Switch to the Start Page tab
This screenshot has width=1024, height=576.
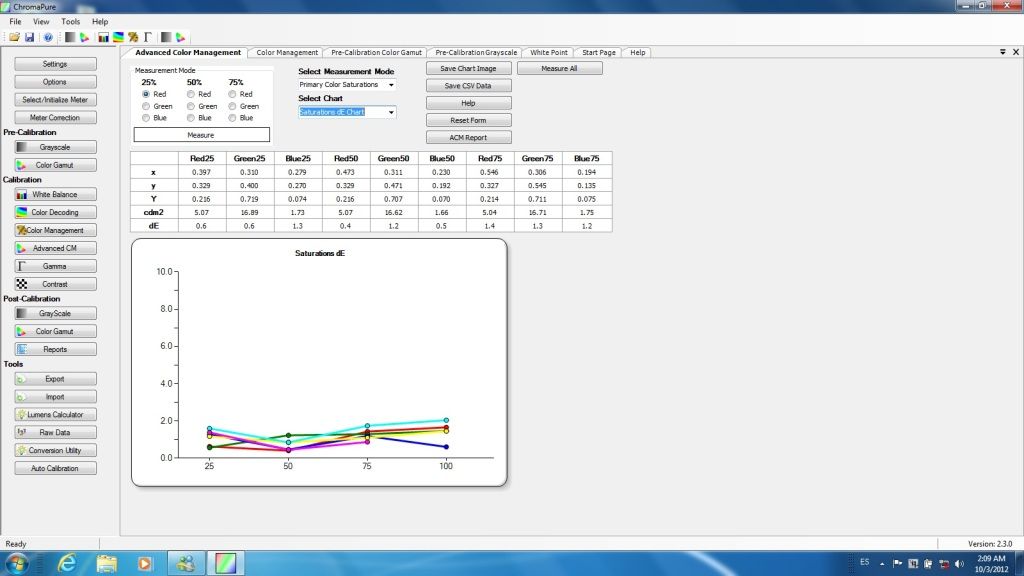coord(599,52)
